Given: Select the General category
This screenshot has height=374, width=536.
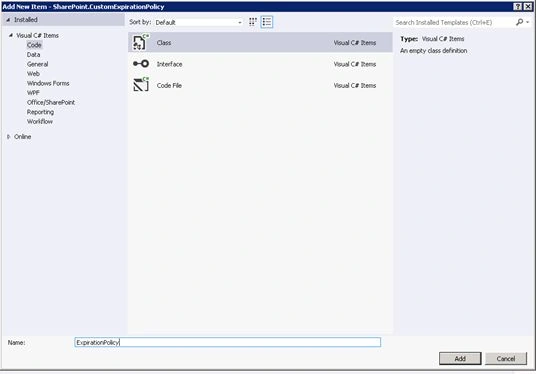Looking at the screenshot, I should click(x=38, y=64).
